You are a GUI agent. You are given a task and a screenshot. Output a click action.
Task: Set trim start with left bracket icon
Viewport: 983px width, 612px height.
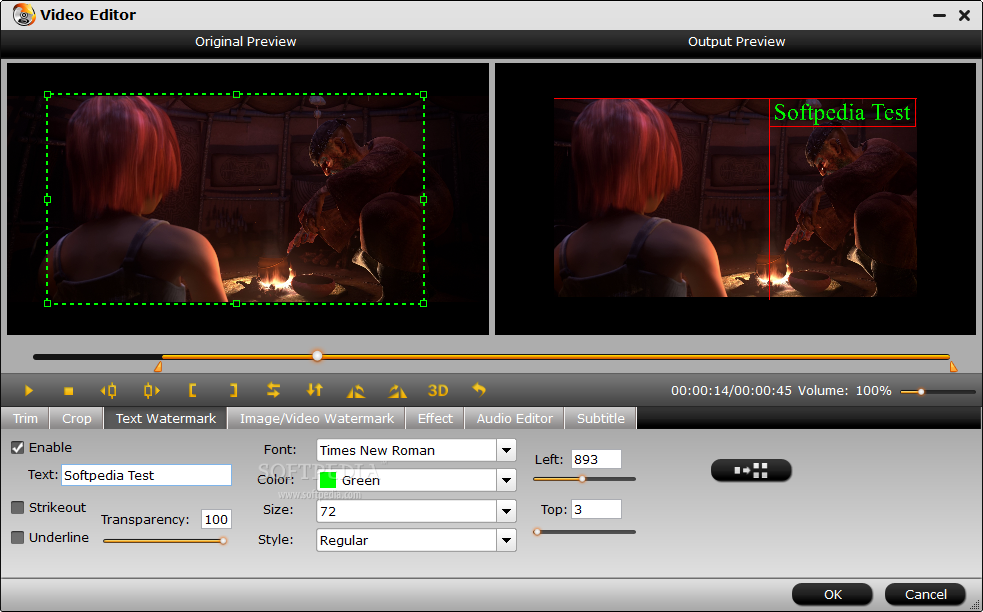pyautogui.click(x=192, y=391)
